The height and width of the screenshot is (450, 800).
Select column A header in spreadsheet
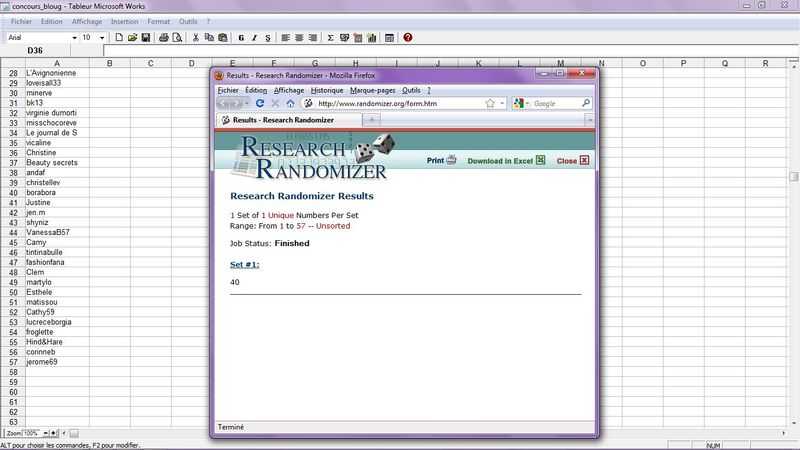[x=57, y=63]
